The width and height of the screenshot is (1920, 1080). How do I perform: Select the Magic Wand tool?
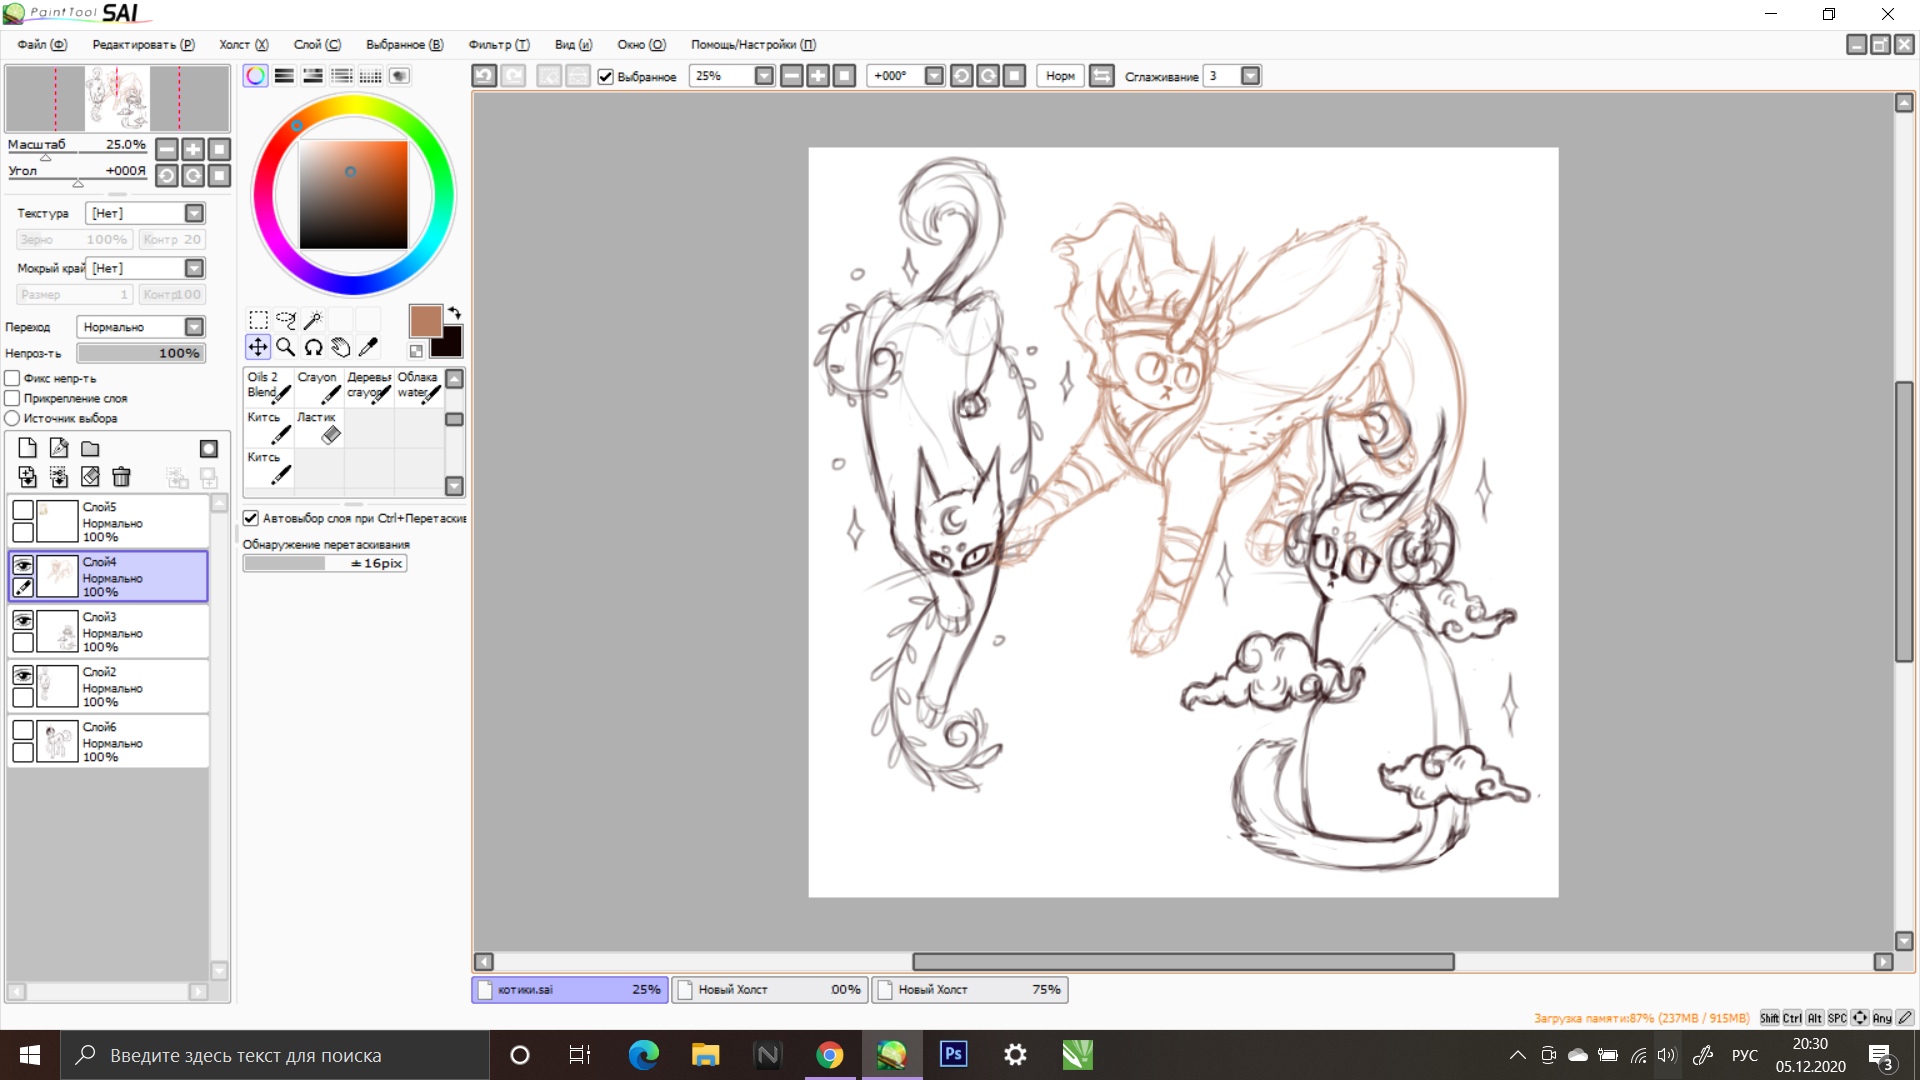pyautogui.click(x=313, y=320)
